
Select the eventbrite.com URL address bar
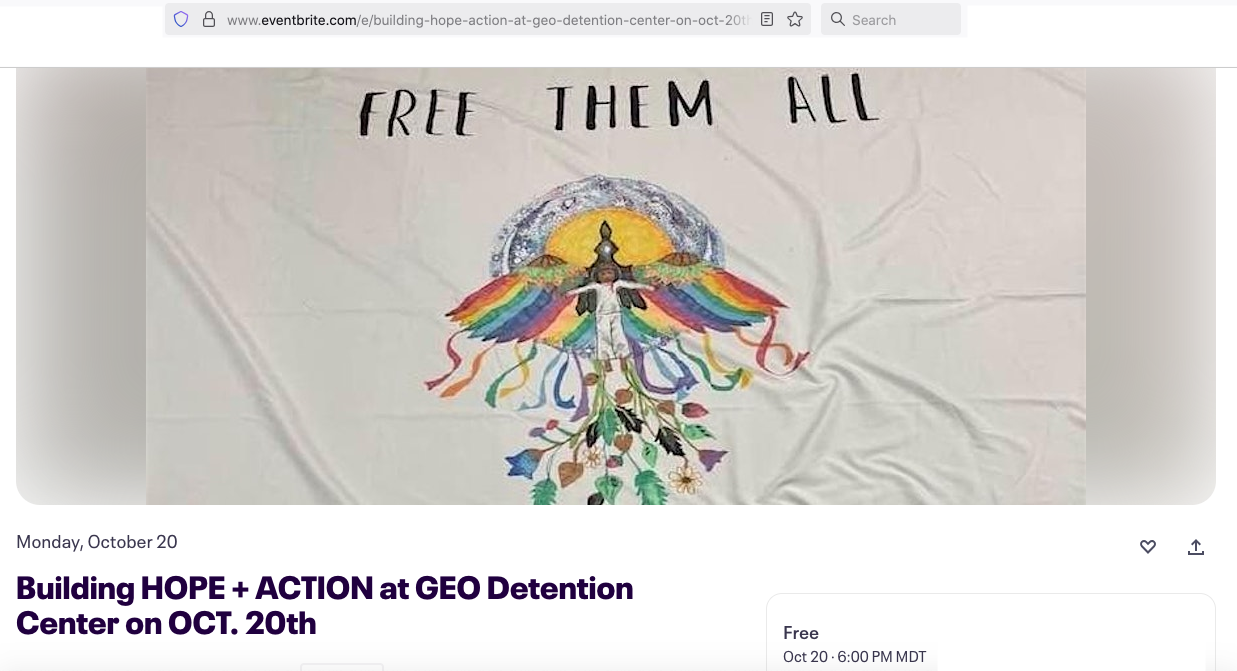coord(487,19)
